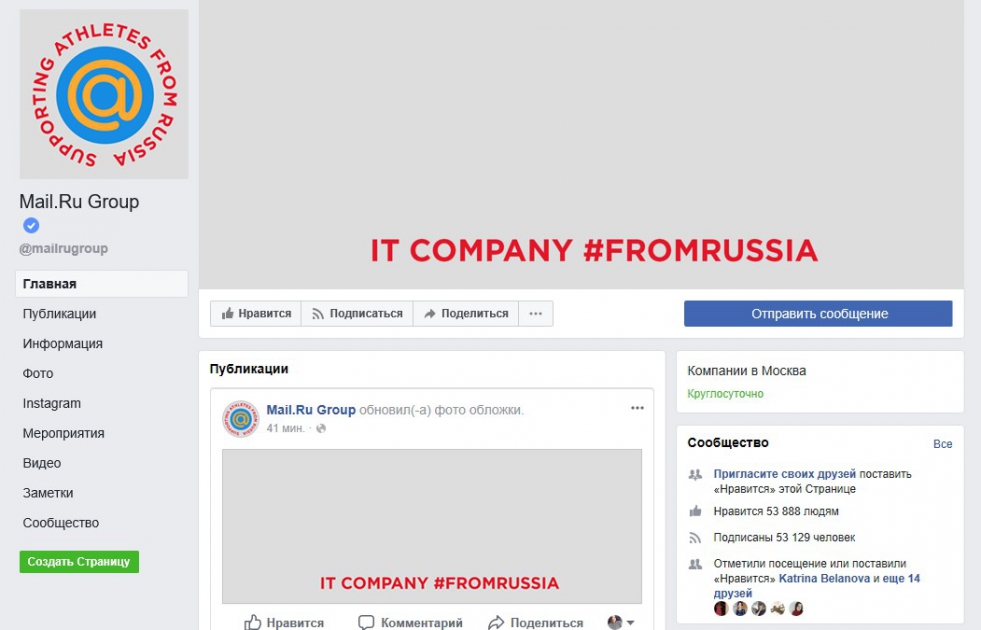Viewport: 981px width, 630px height.
Task: Open the cover photo thumbnail in the post
Action: (432, 526)
